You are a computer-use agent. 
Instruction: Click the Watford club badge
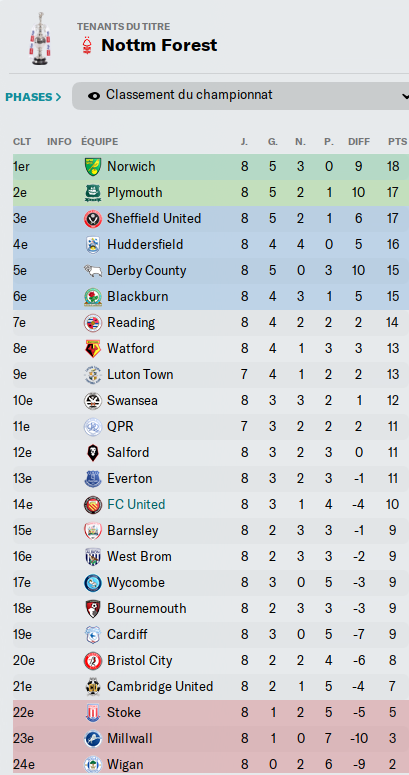pos(92,348)
